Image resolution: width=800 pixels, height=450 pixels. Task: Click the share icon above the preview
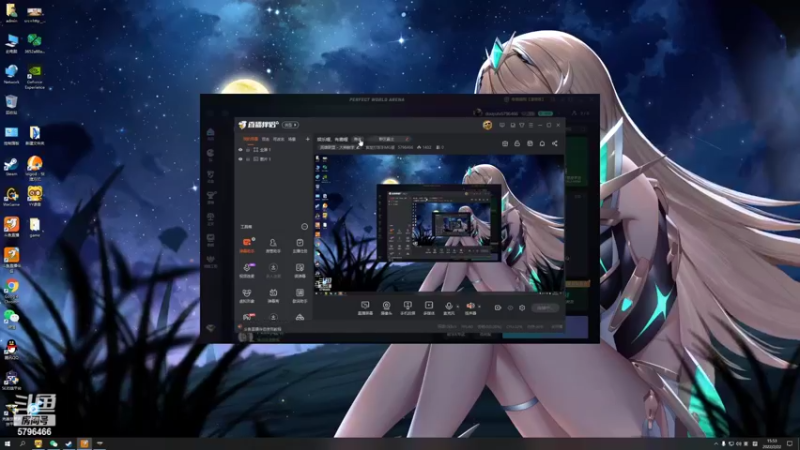point(555,143)
